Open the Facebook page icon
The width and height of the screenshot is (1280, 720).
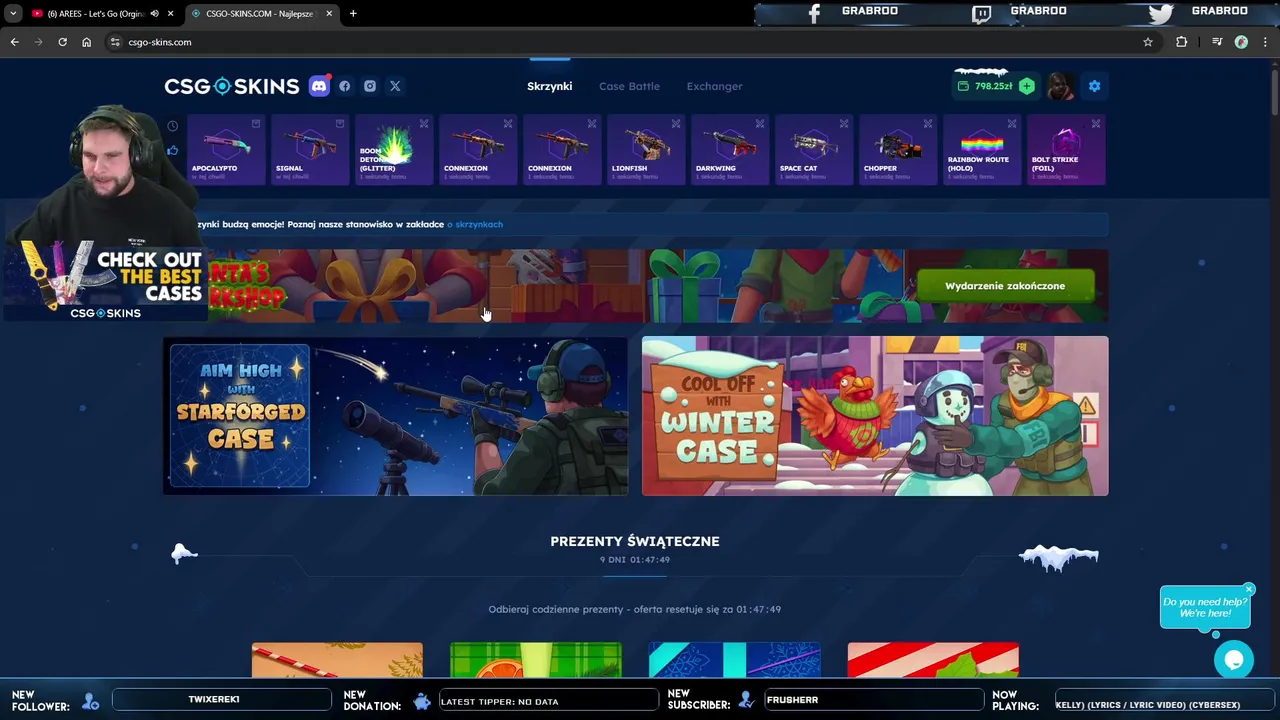coord(345,86)
